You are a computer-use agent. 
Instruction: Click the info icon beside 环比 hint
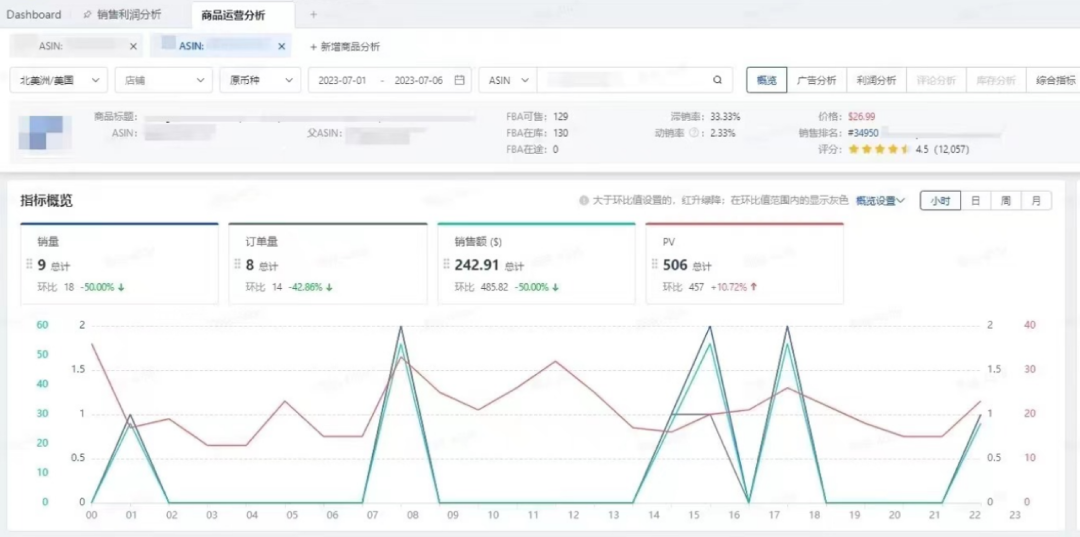coord(583,201)
